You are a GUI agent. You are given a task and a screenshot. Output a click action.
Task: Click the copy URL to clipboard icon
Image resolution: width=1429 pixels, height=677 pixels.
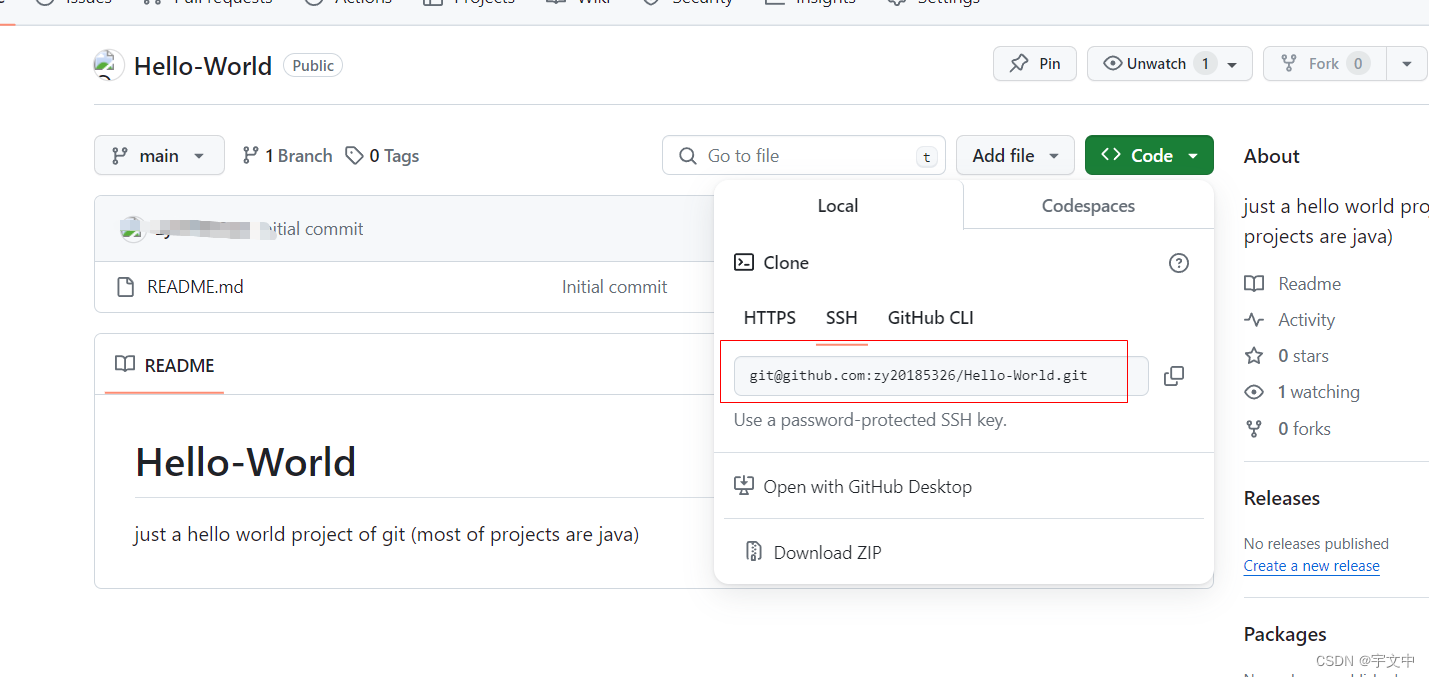point(1174,376)
